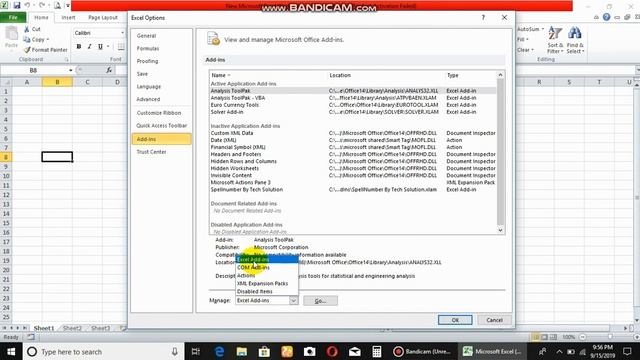
Task: Open the Quick Access Toolbar category
Action: (162, 126)
